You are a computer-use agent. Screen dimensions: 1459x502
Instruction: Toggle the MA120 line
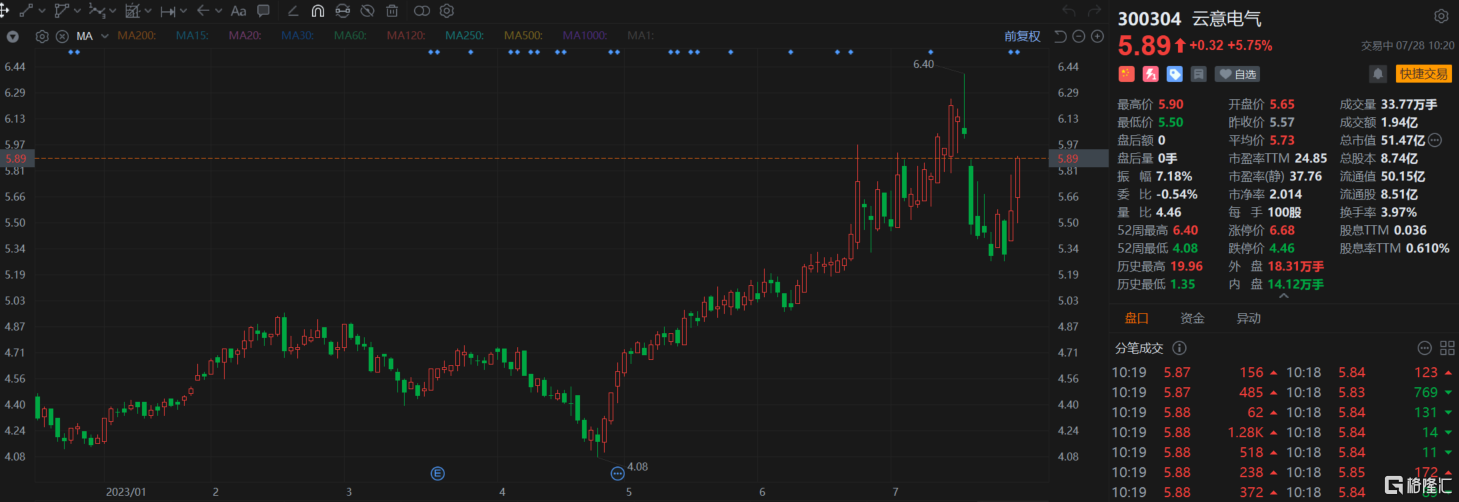[406, 36]
